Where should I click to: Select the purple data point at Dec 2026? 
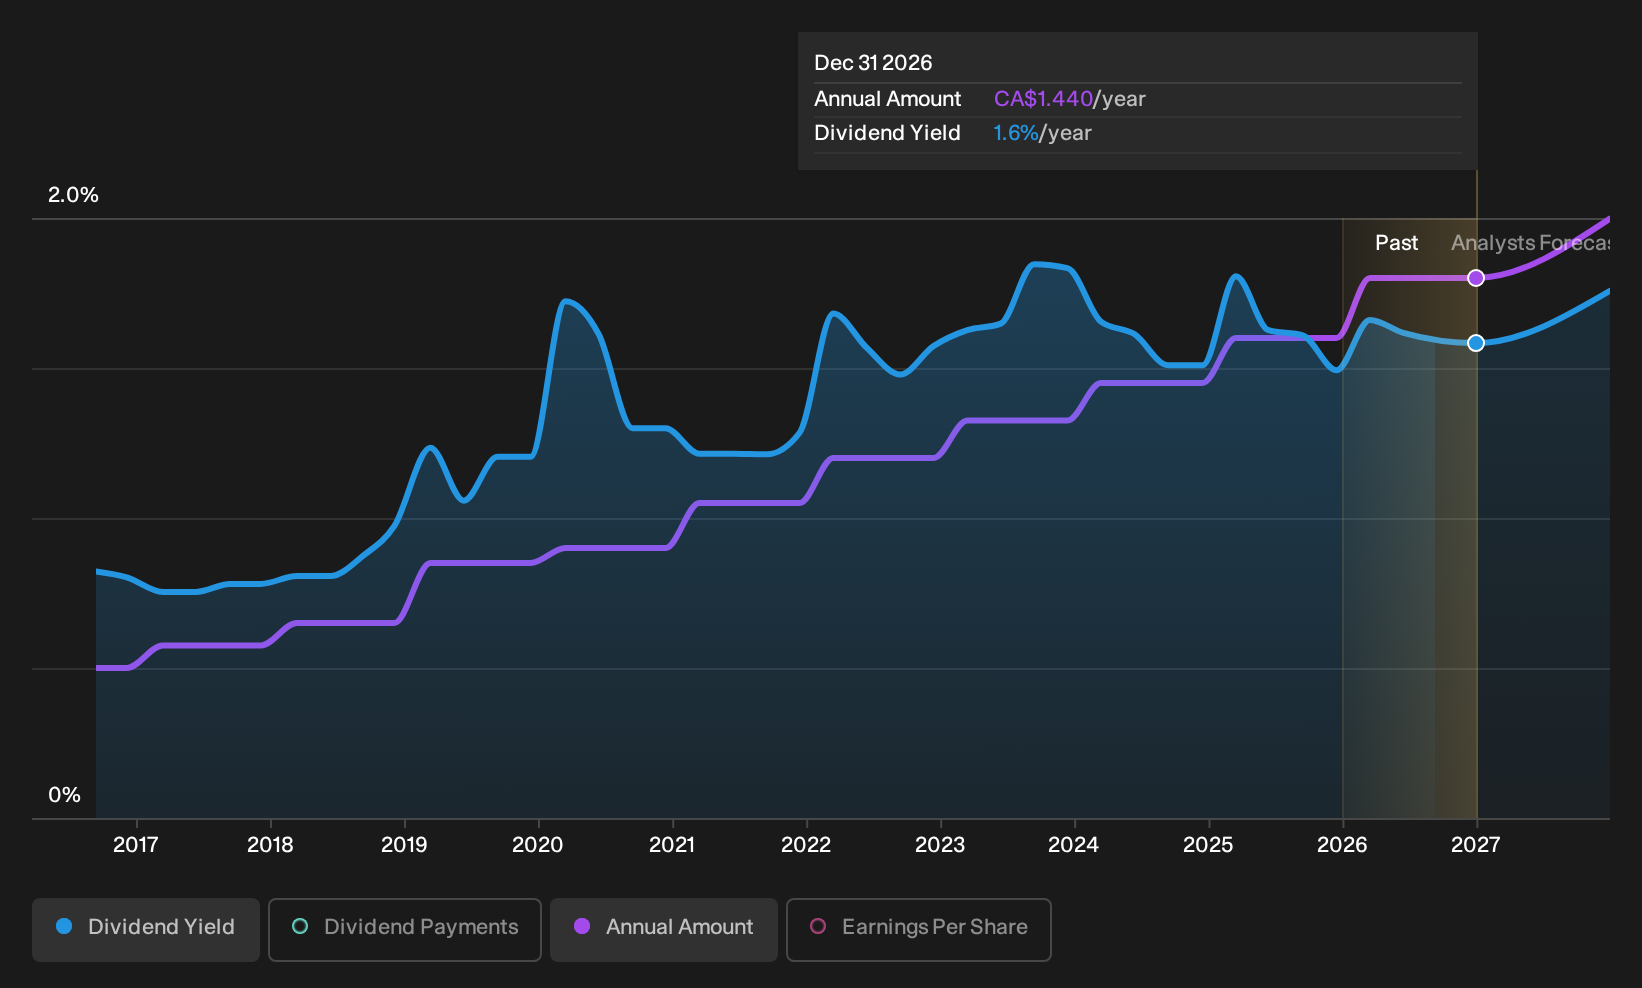pos(1476,278)
